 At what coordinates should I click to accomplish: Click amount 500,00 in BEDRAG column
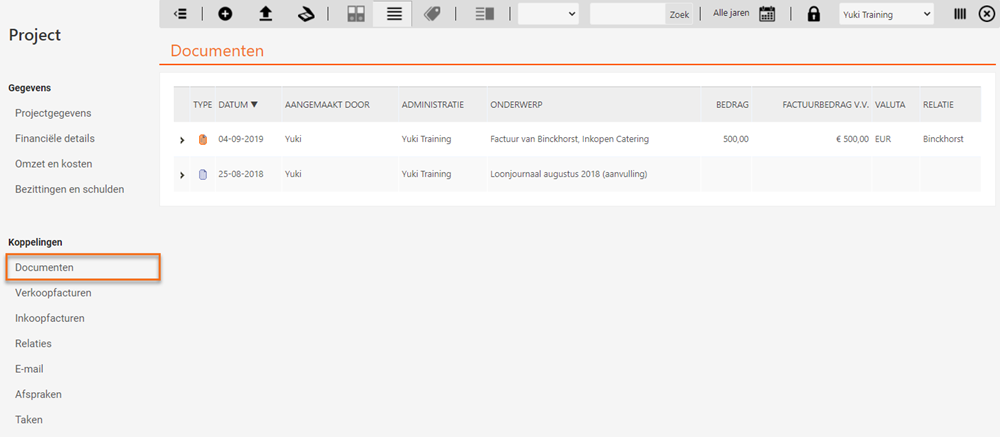(736, 139)
